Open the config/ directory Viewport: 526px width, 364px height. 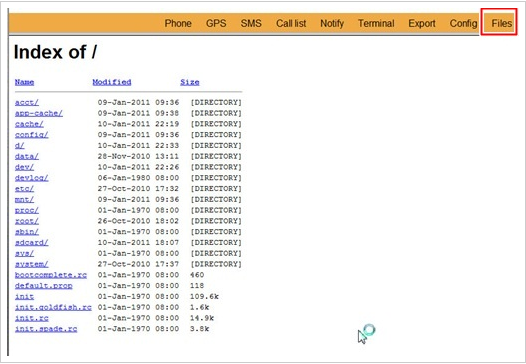(32, 135)
